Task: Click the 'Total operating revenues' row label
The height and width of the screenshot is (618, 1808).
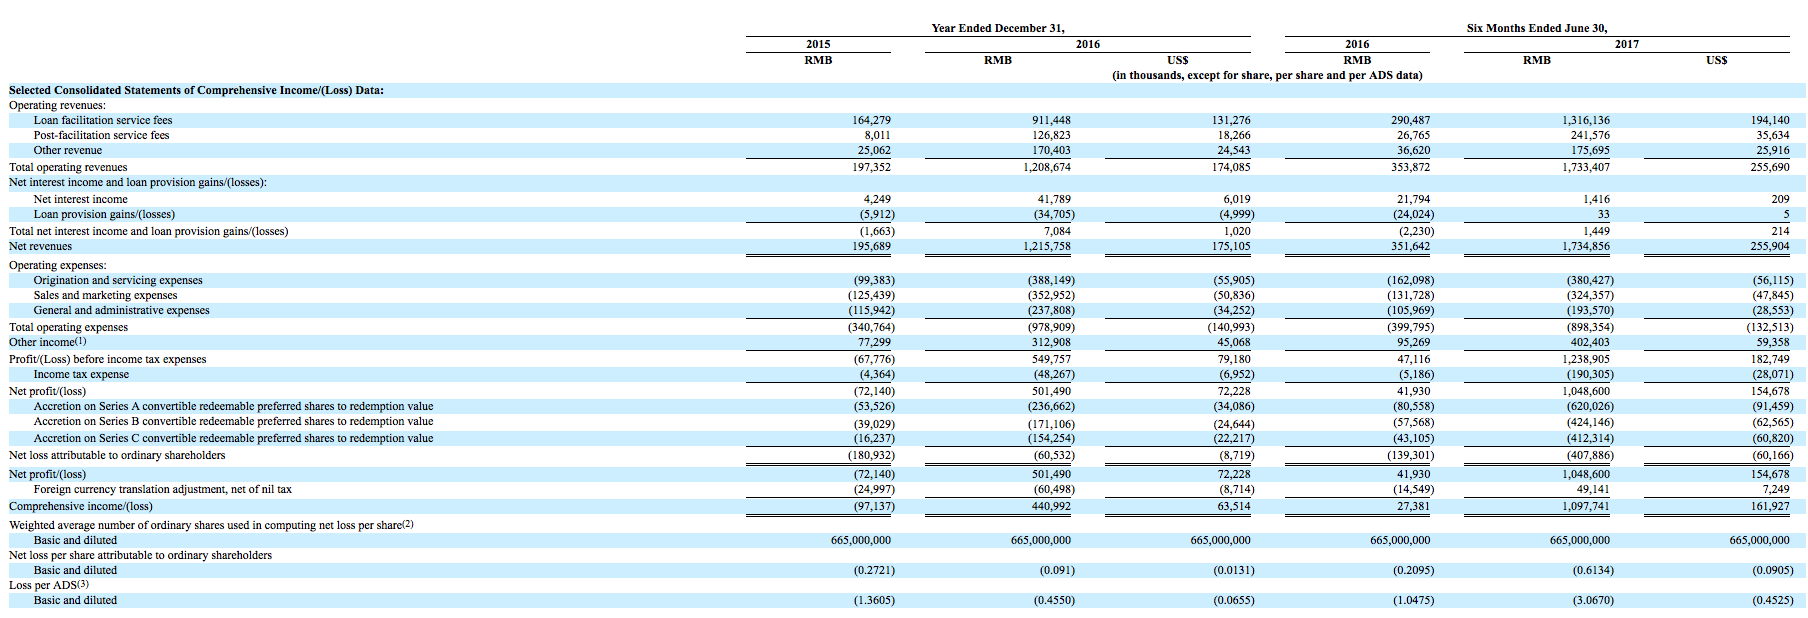Action: click(68, 167)
